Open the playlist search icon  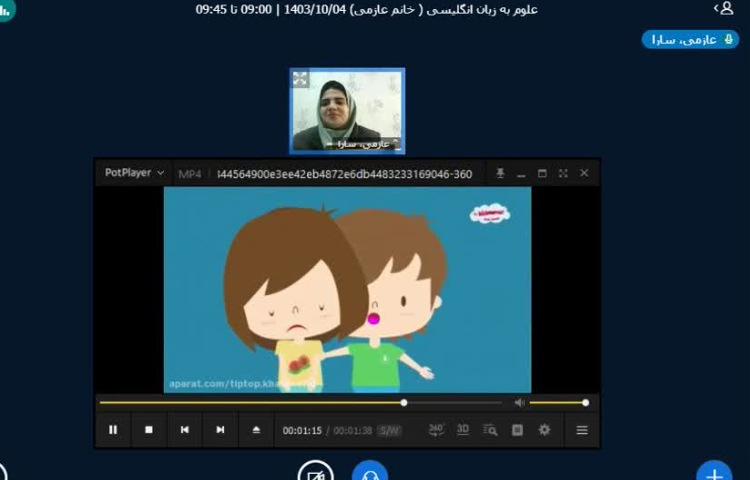point(490,430)
